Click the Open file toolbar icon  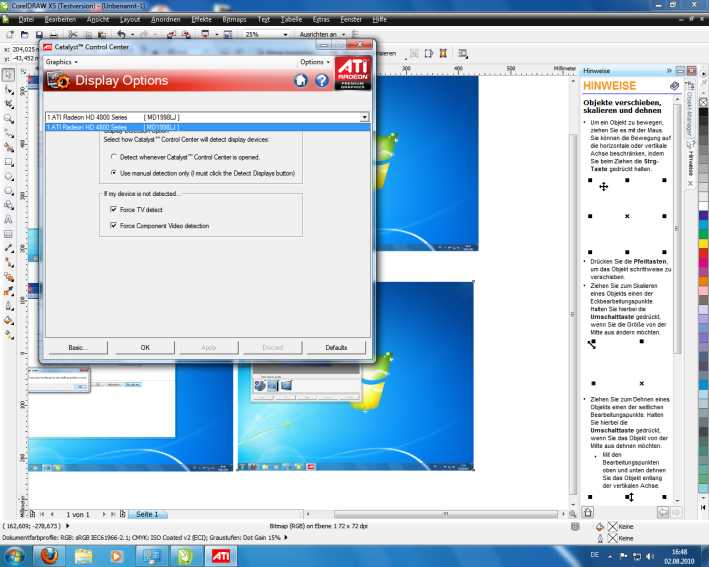coord(24,34)
